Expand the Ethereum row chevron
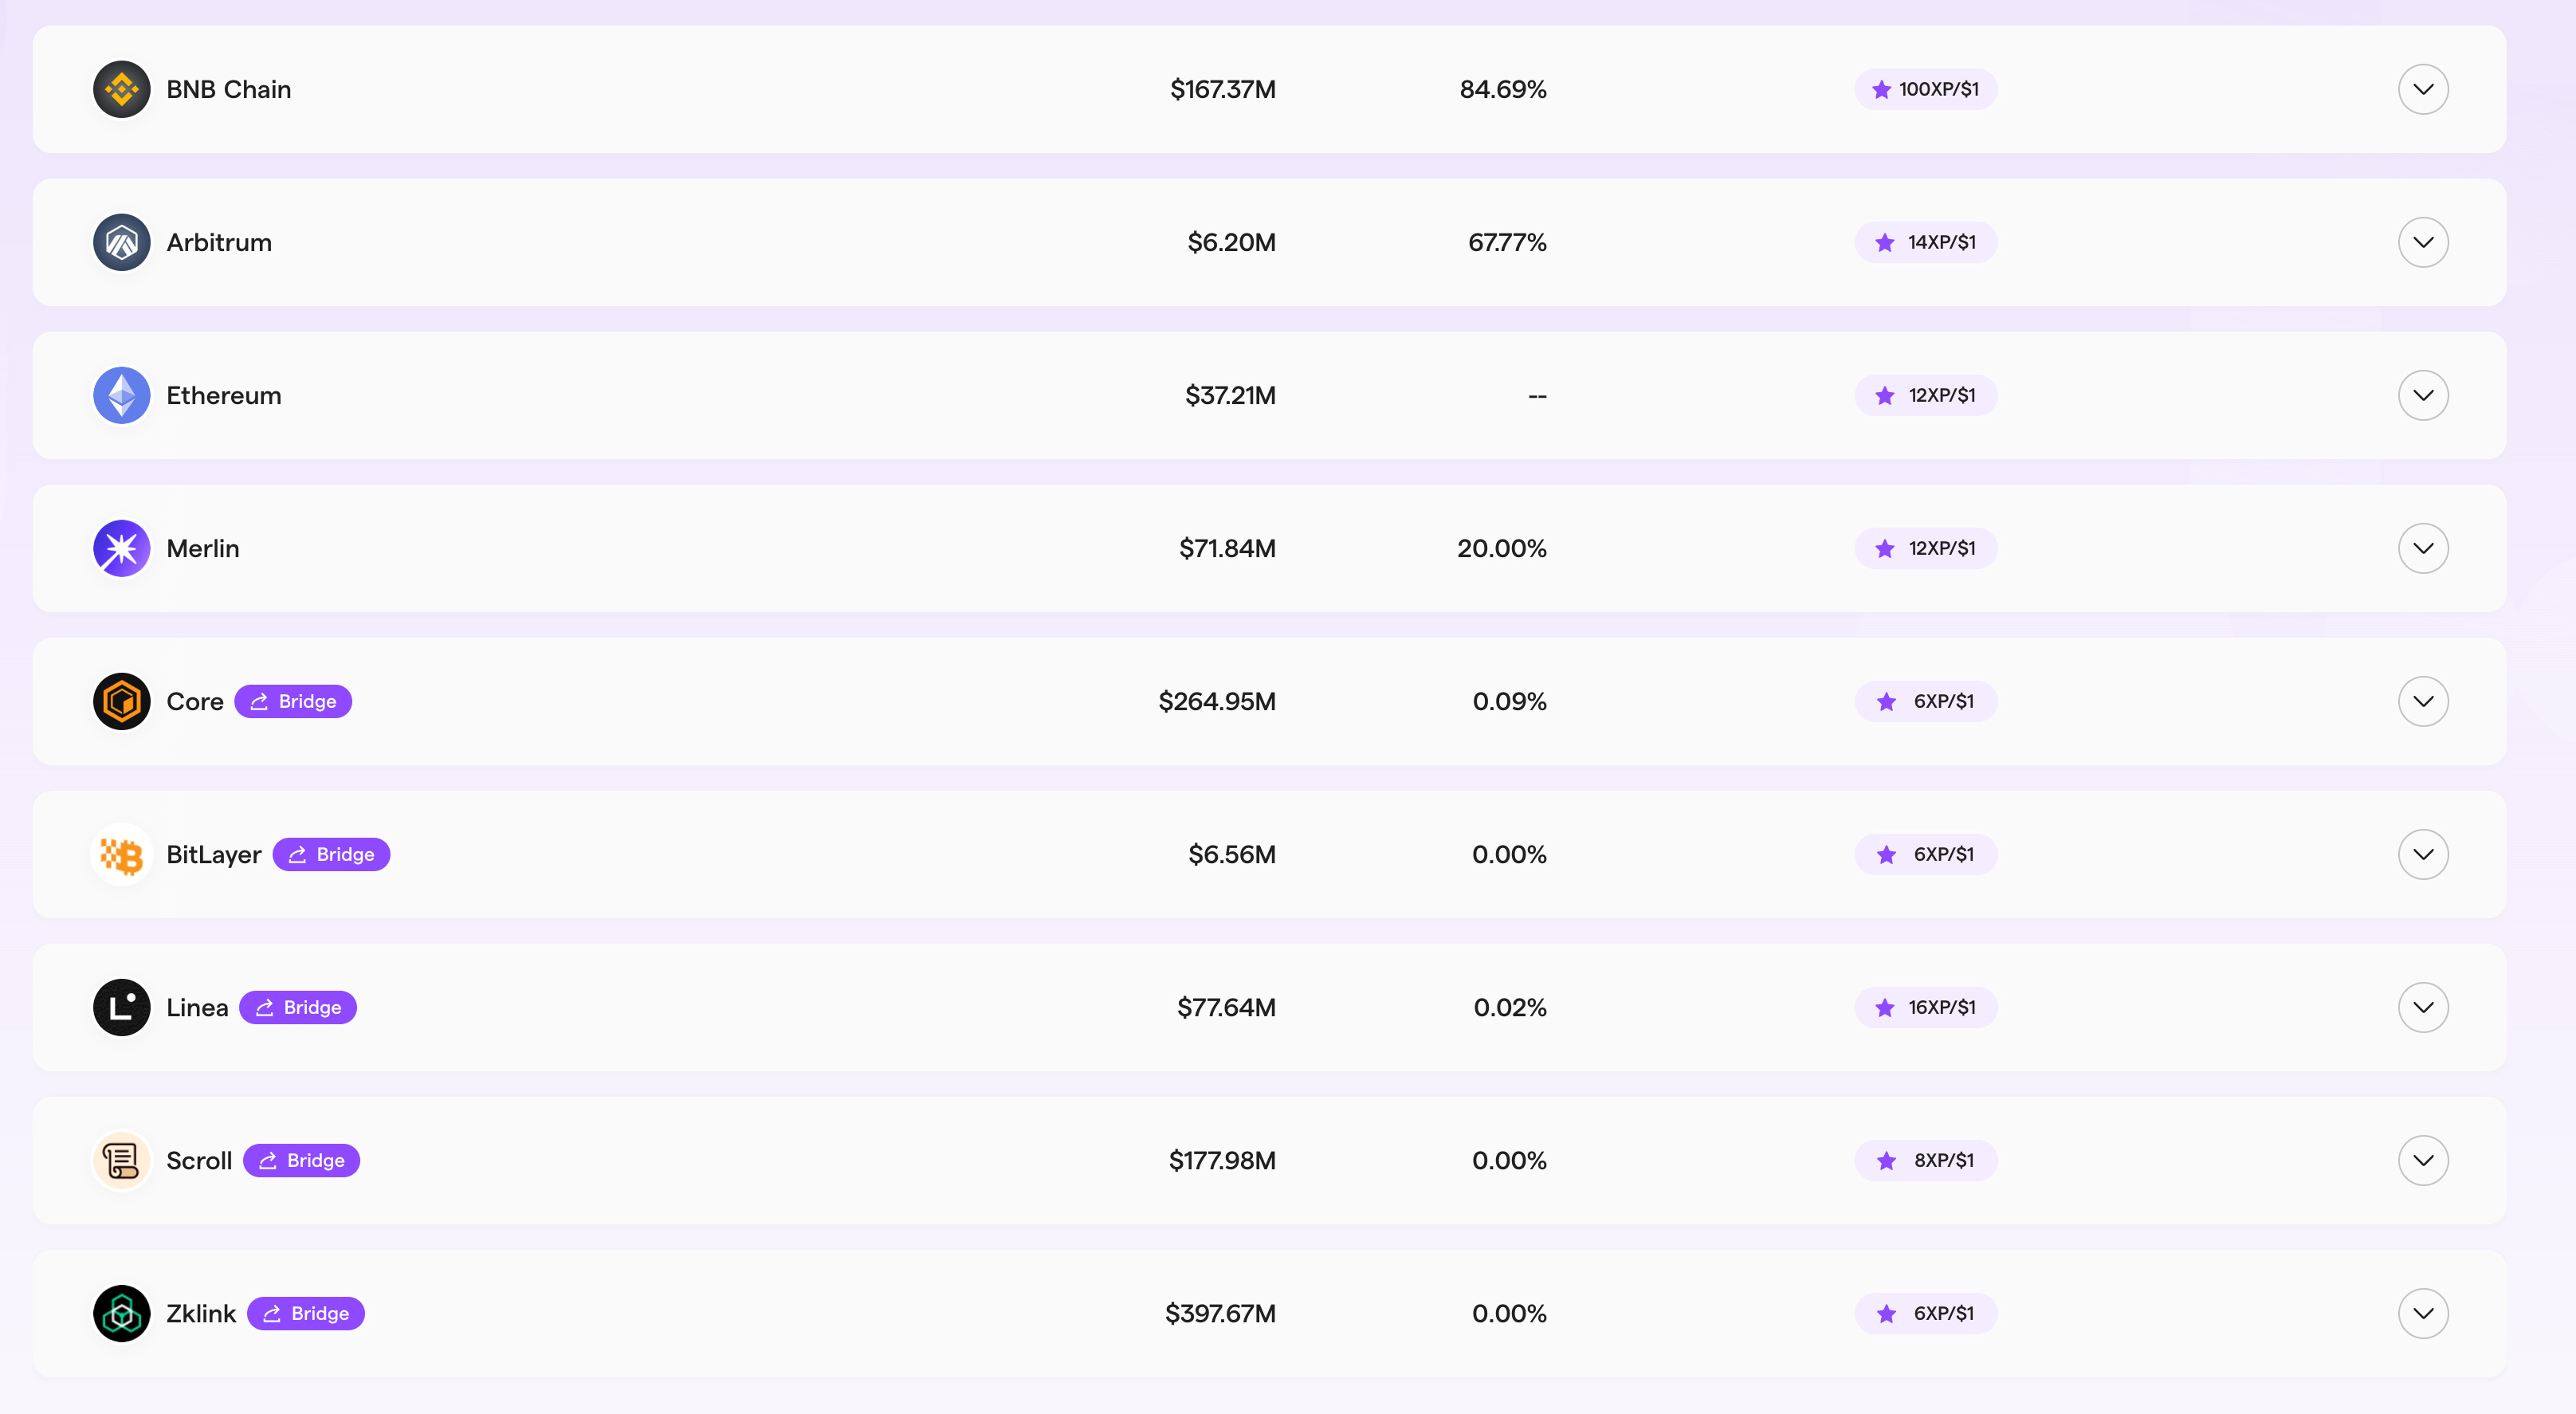The image size is (2576, 1414). [2423, 395]
